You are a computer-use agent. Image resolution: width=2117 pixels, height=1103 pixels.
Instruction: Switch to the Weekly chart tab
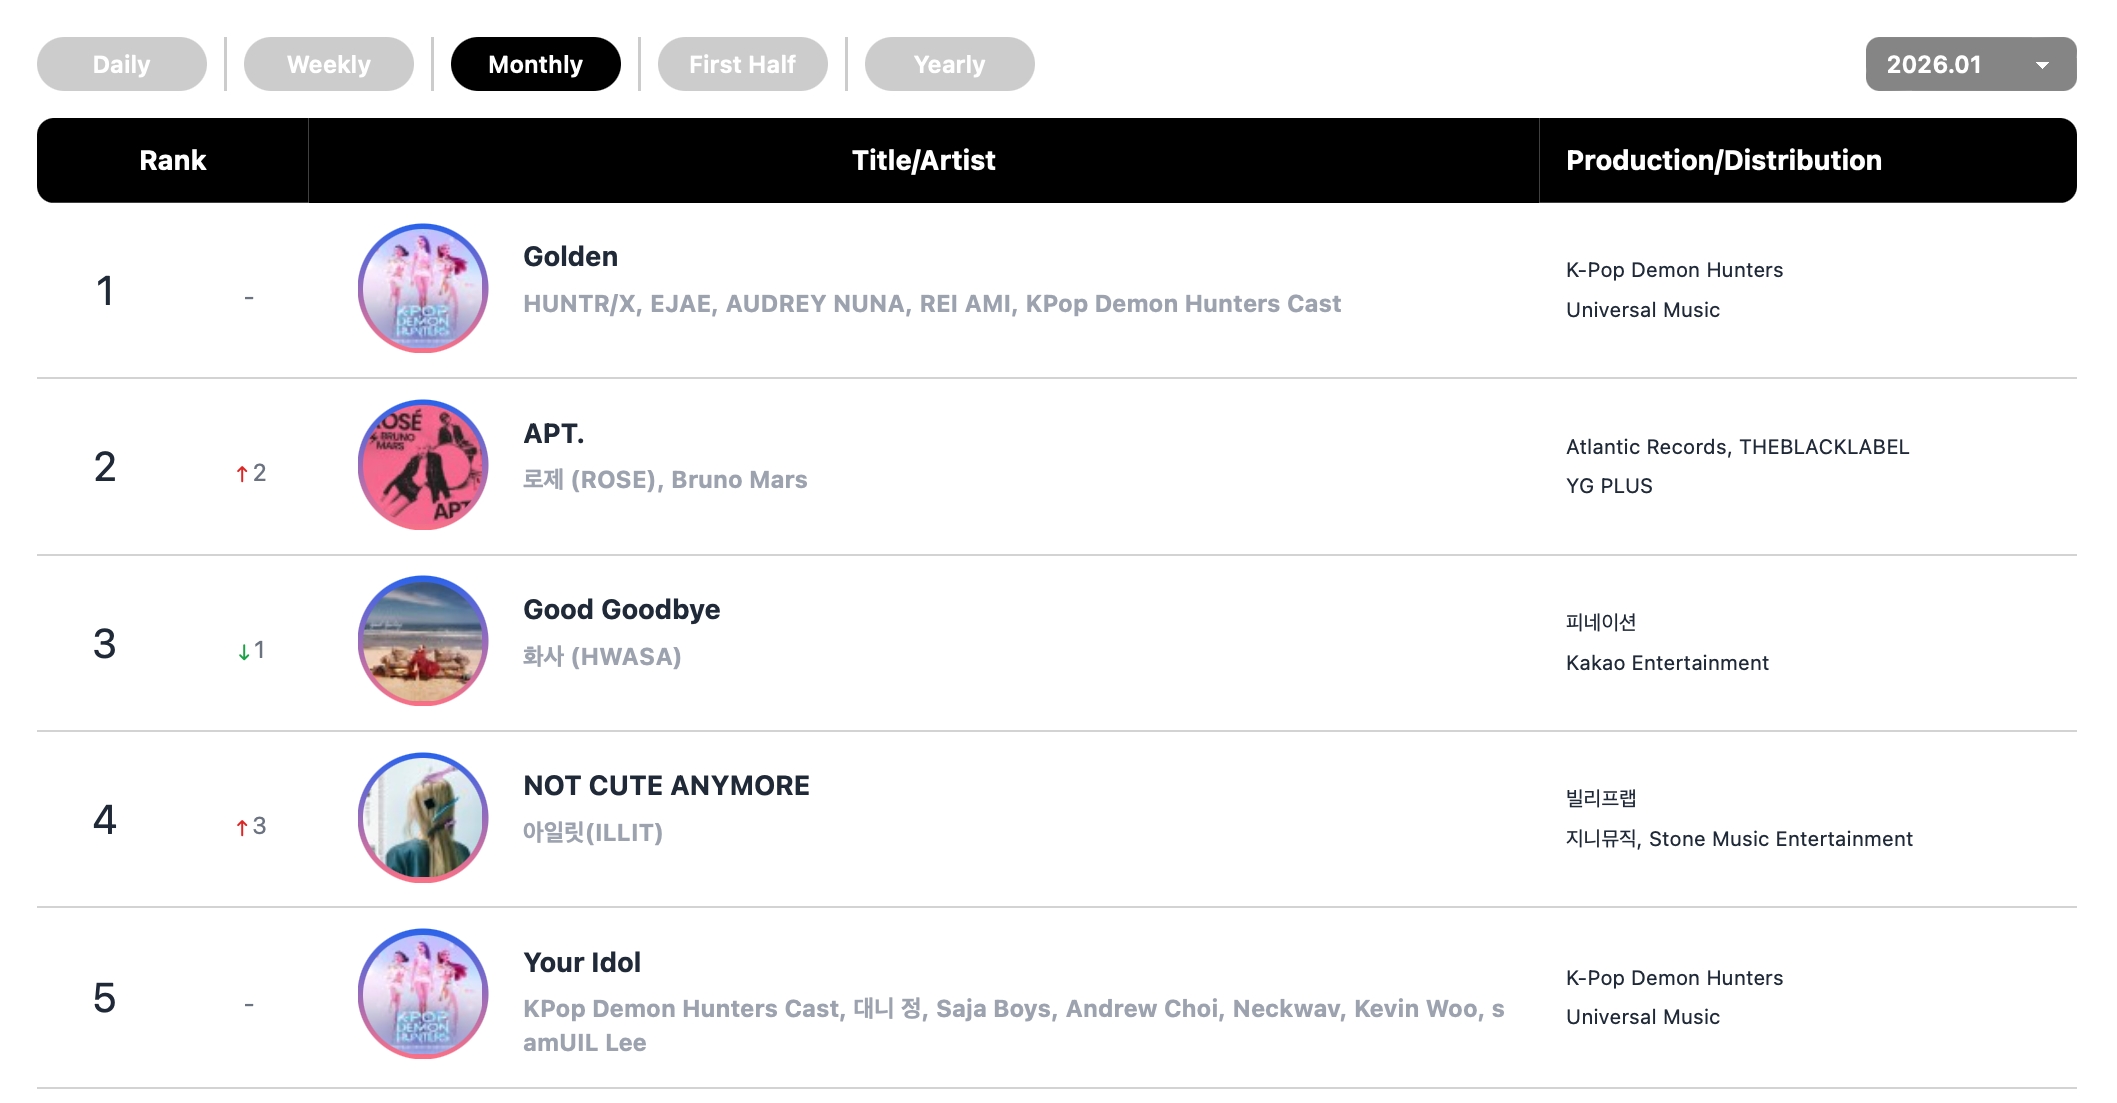tap(329, 64)
